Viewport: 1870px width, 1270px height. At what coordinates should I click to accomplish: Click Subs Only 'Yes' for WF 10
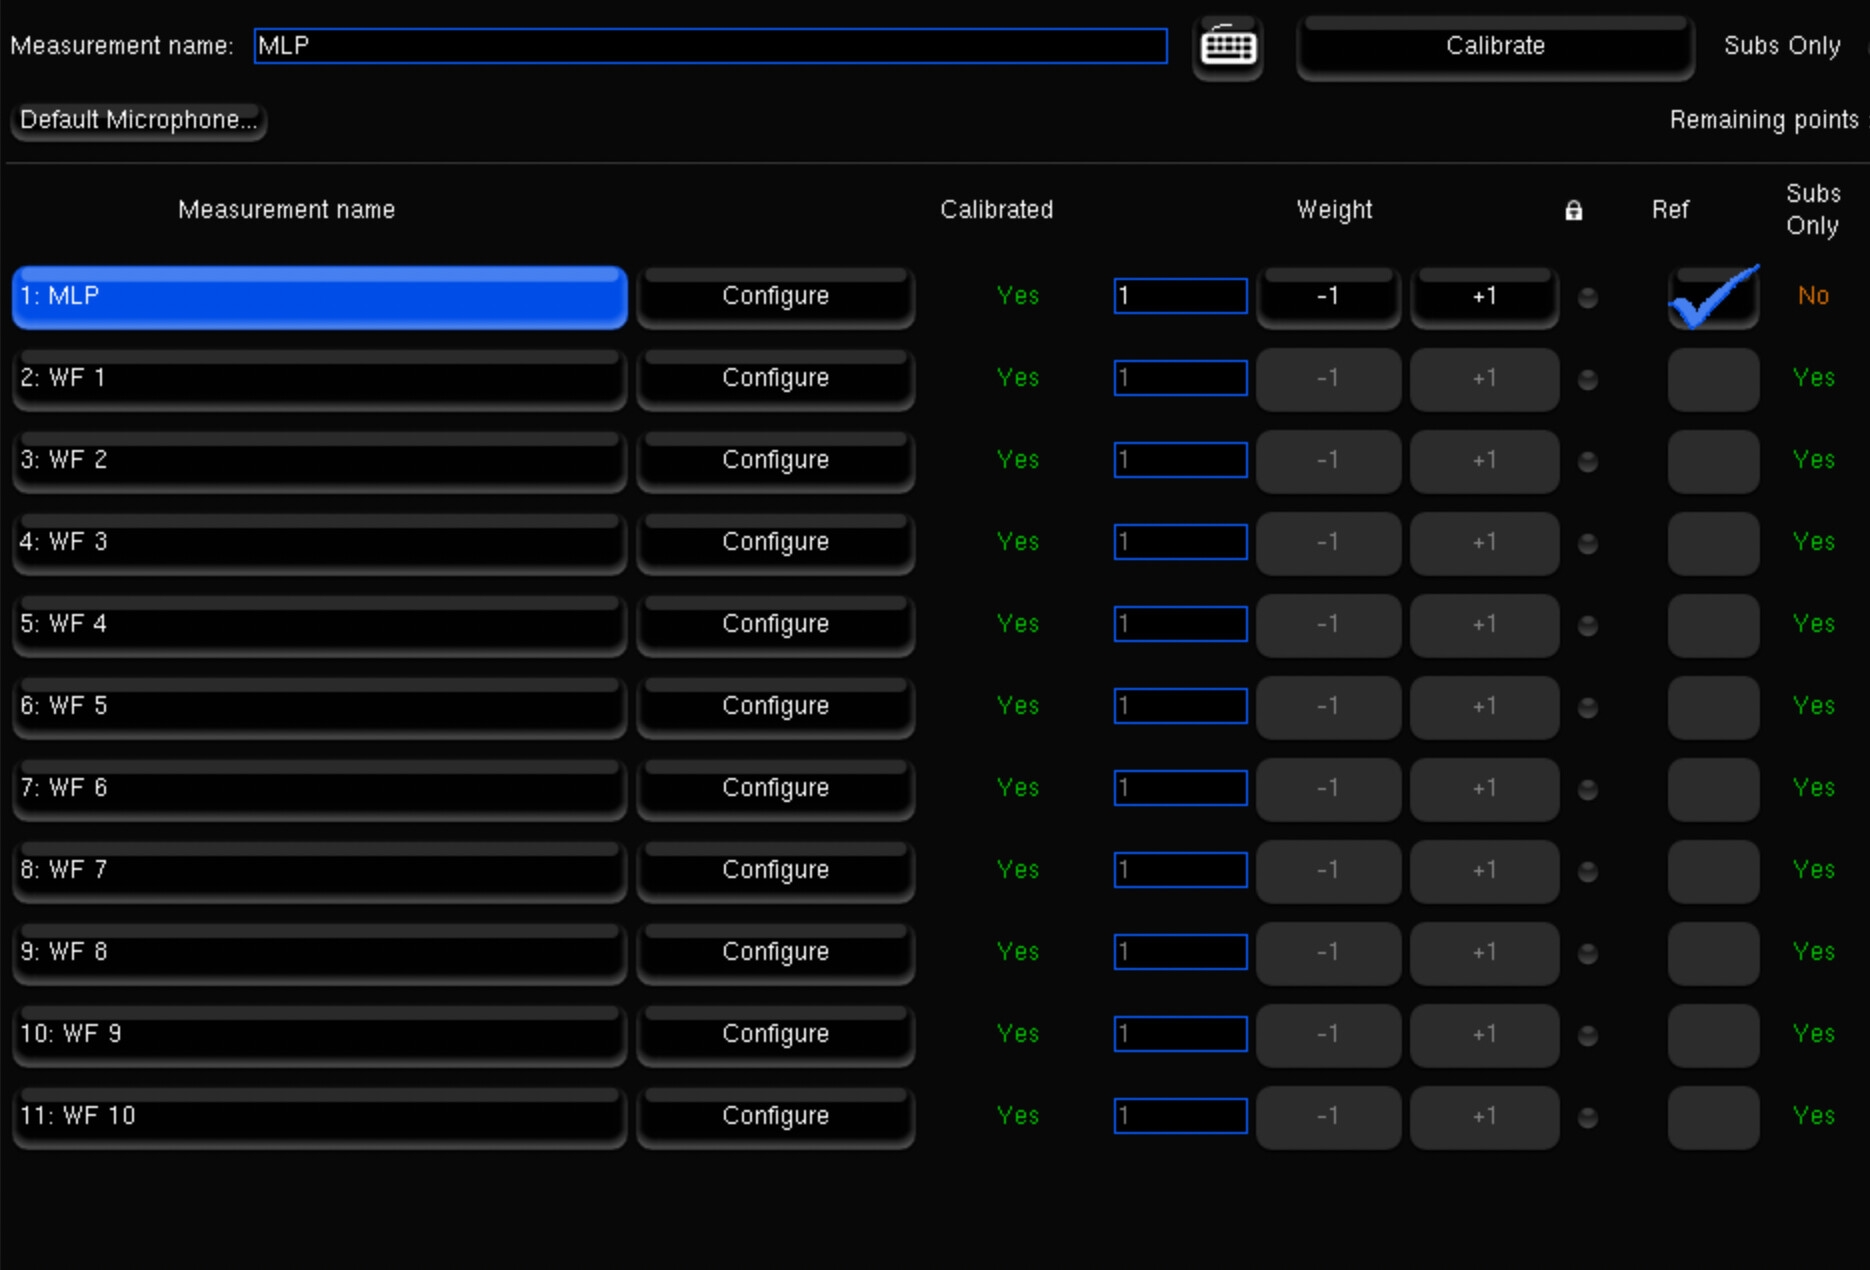coord(1813,1116)
